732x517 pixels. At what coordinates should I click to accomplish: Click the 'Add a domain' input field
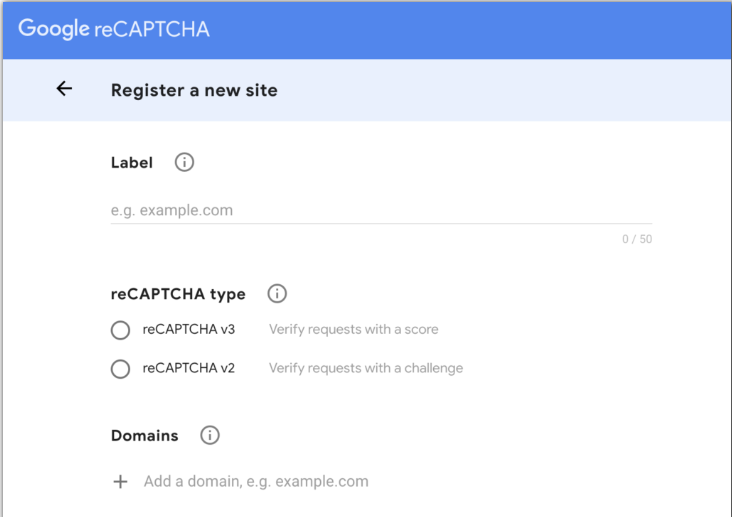click(256, 481)
